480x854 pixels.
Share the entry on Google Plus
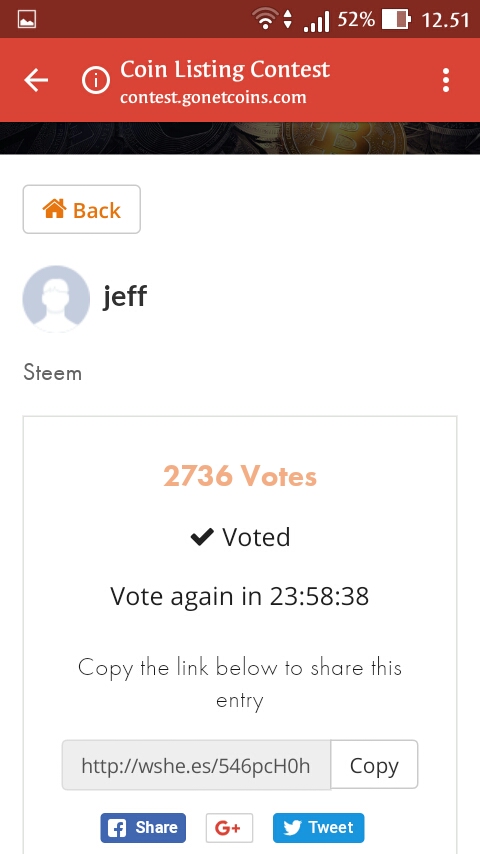click(229, 828)
